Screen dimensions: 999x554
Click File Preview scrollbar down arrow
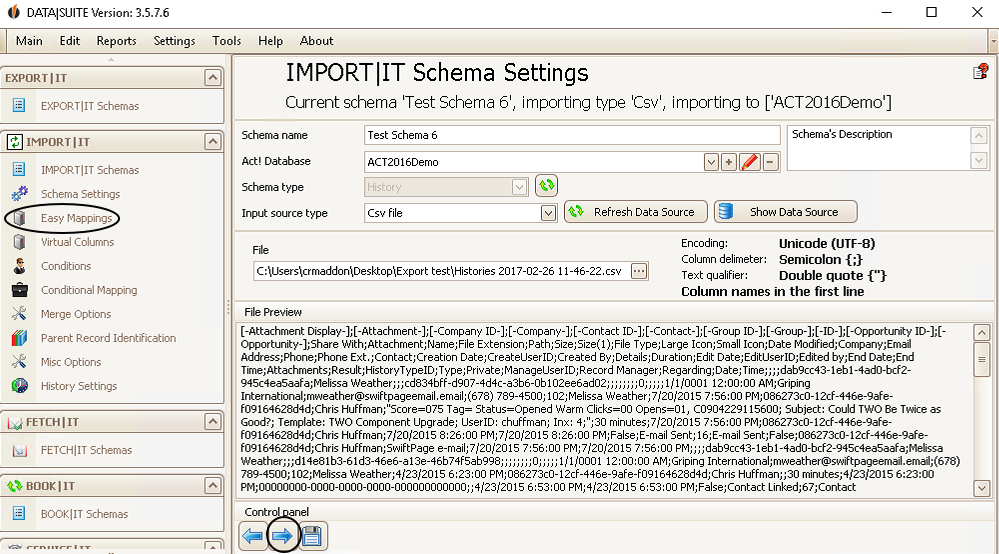coord(982,488)
